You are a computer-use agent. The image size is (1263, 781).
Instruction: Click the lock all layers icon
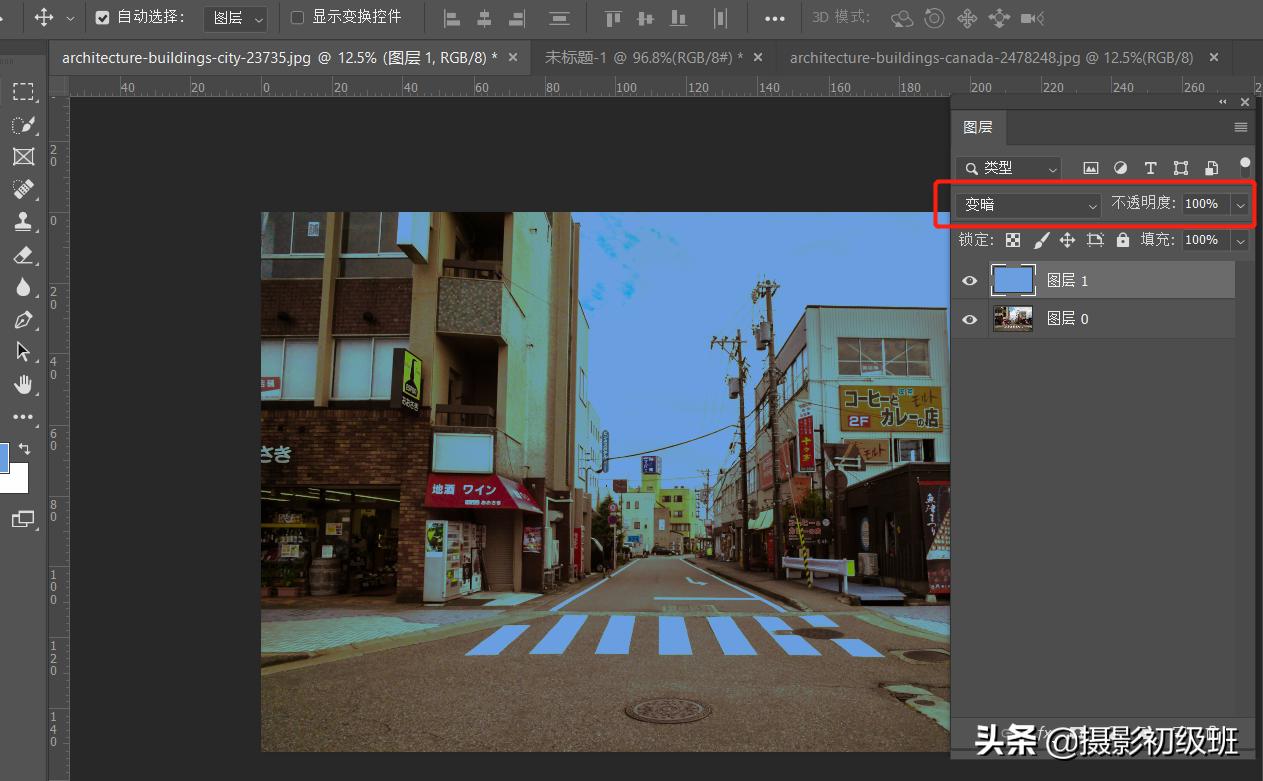tap(1122, 240)
